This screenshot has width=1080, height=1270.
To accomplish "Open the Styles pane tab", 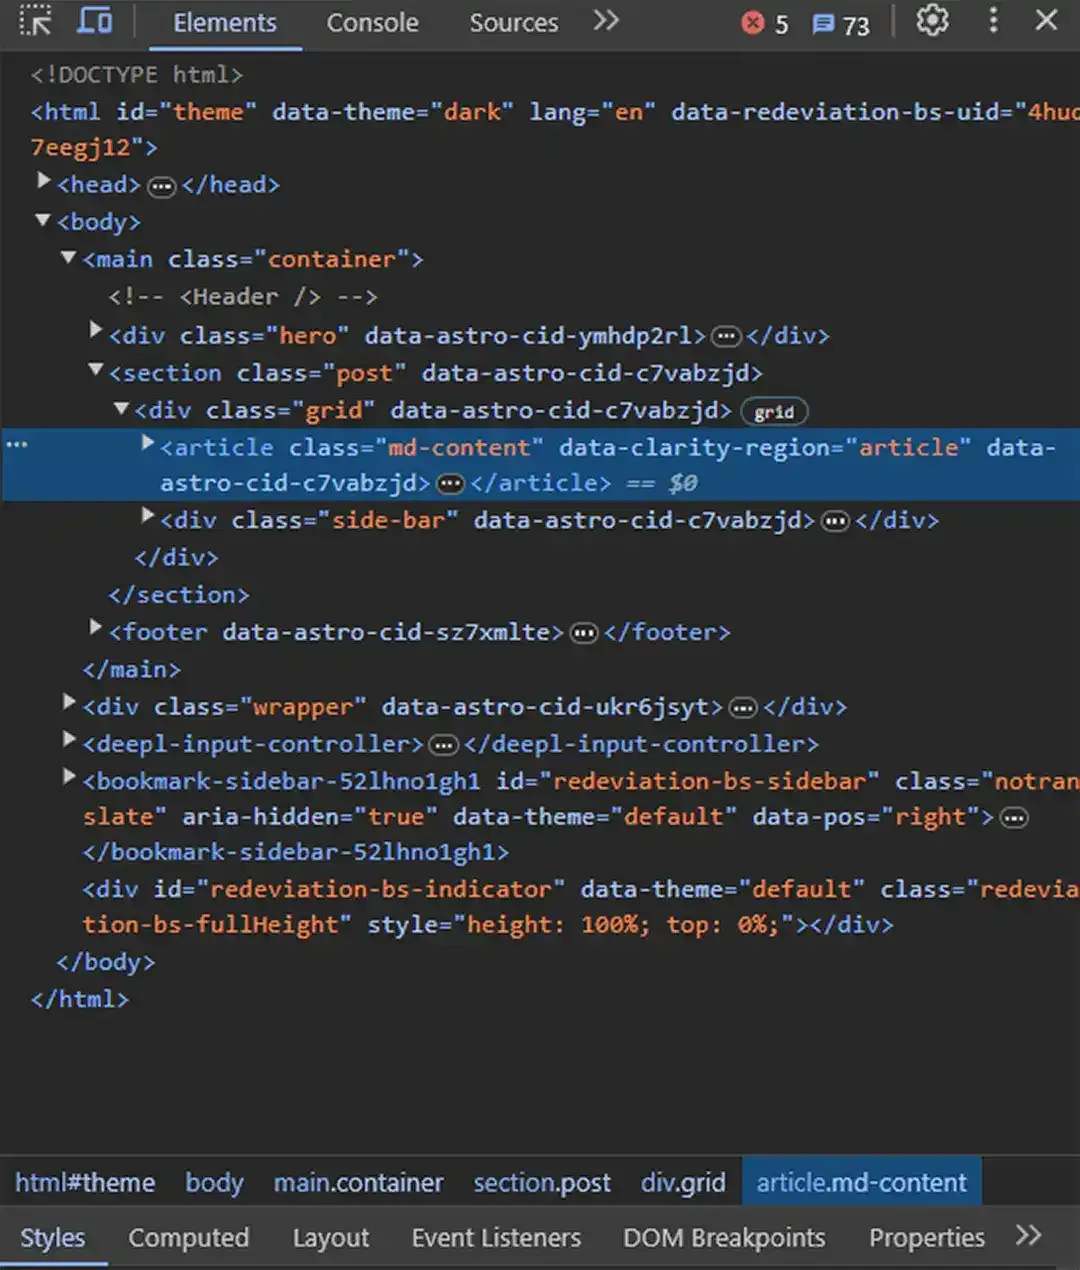I will [x=53, y=1238].
